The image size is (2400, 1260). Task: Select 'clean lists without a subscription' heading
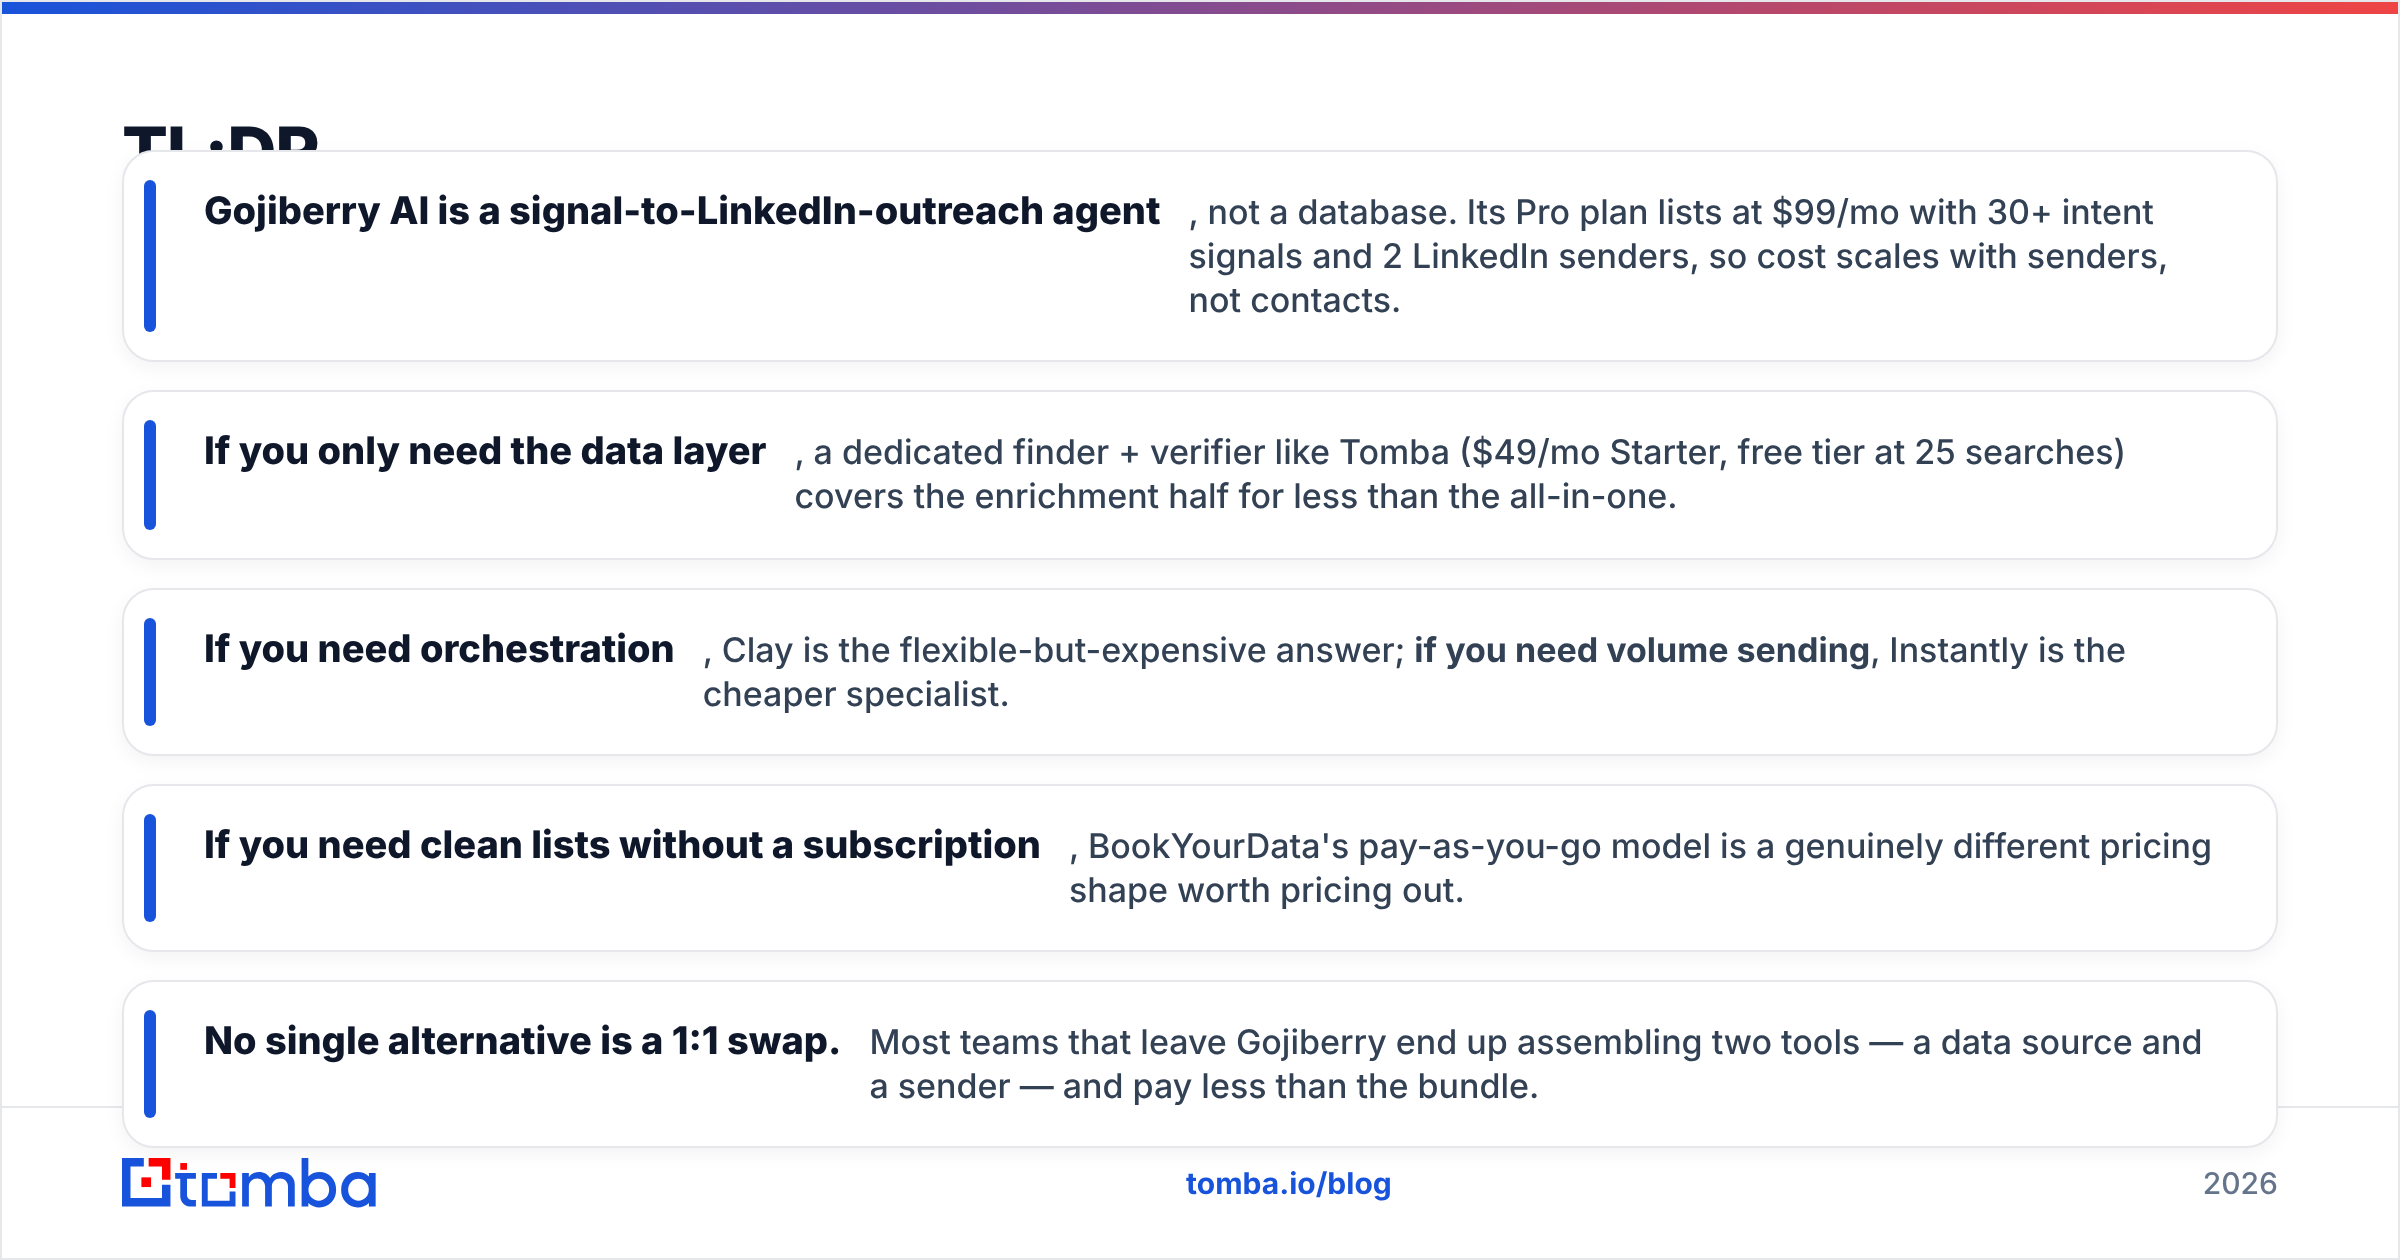[622, 845]
